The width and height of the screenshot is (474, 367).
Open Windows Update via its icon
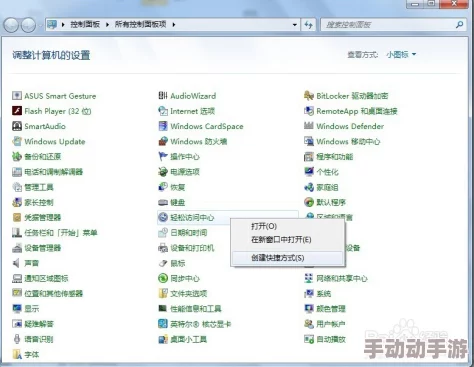tap(17, 141)
